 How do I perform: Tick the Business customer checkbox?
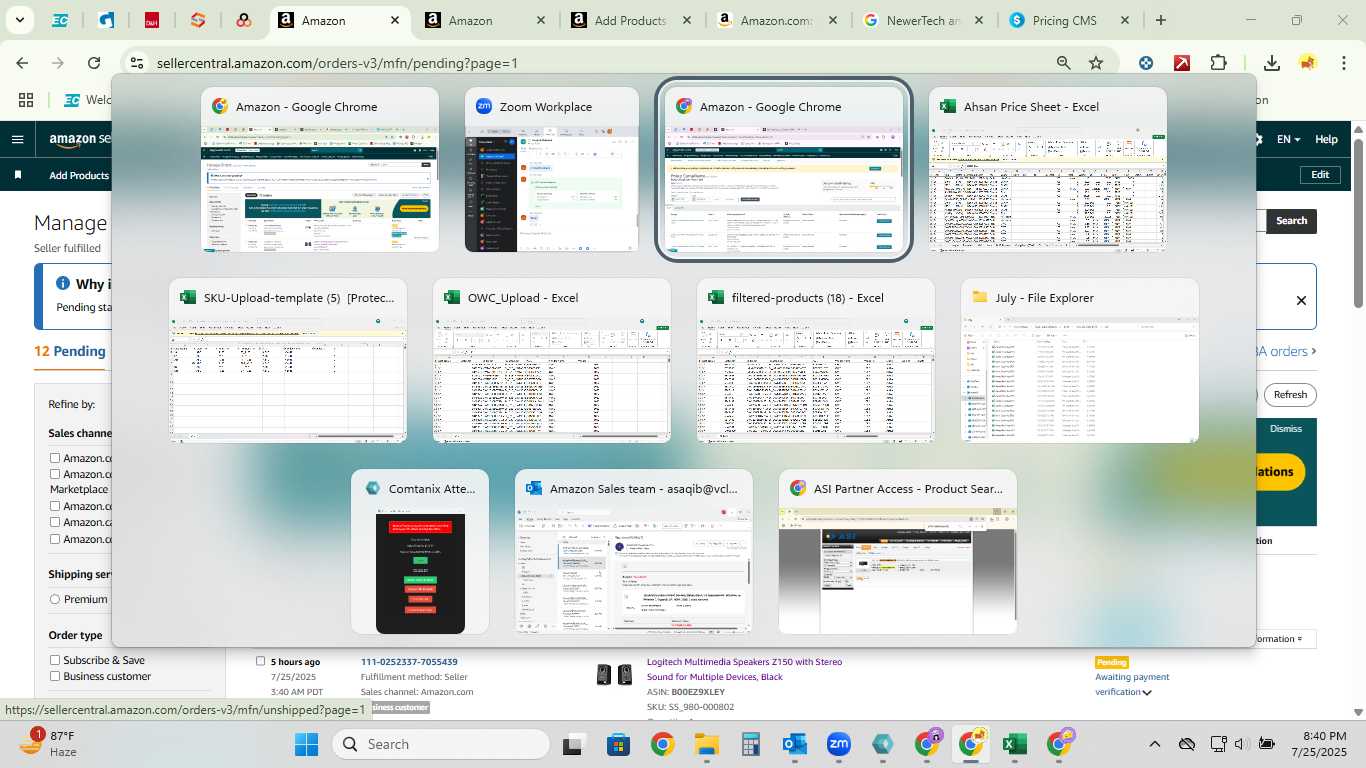tap(55, 676)
